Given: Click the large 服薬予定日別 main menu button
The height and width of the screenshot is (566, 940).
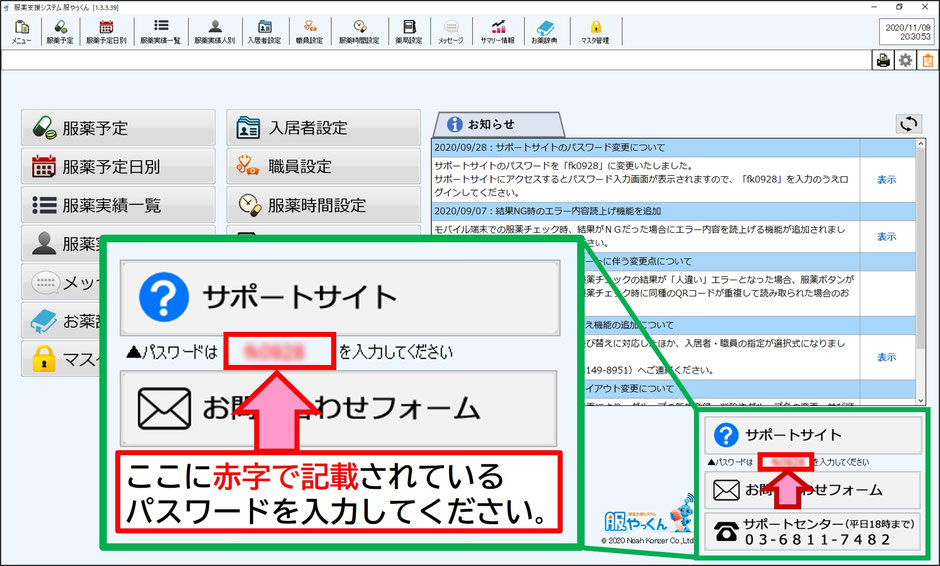Looking at the screenshot, I should 118,166.
